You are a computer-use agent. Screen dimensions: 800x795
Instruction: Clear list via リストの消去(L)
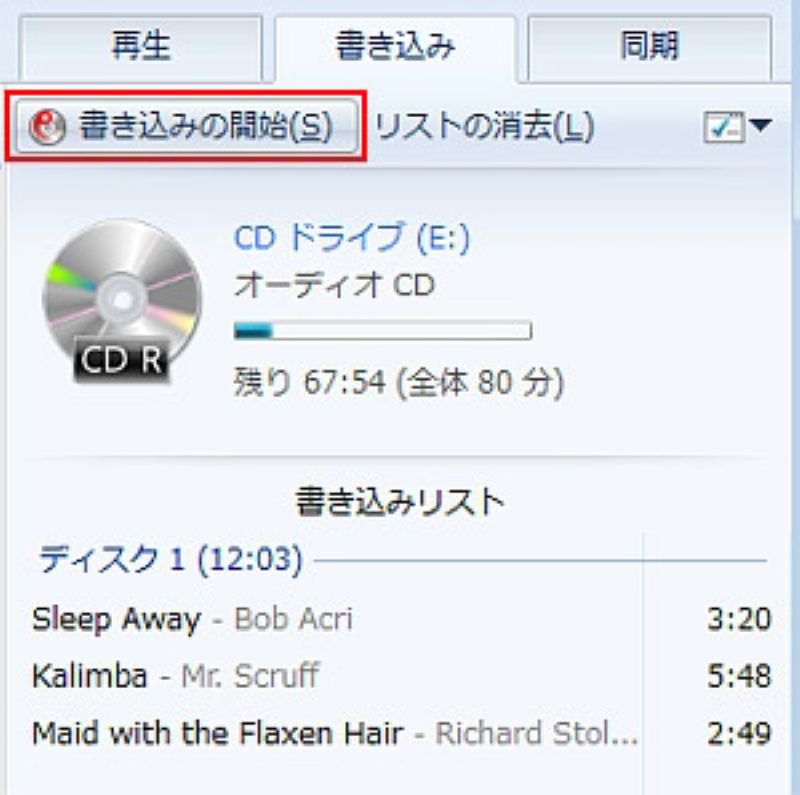[x=484, y=127]
